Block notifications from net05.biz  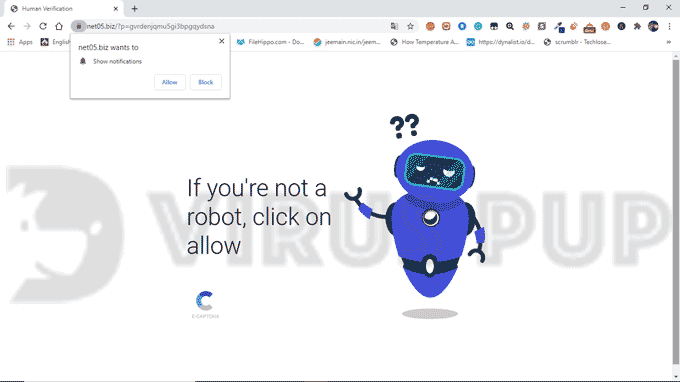click(206, 82)
